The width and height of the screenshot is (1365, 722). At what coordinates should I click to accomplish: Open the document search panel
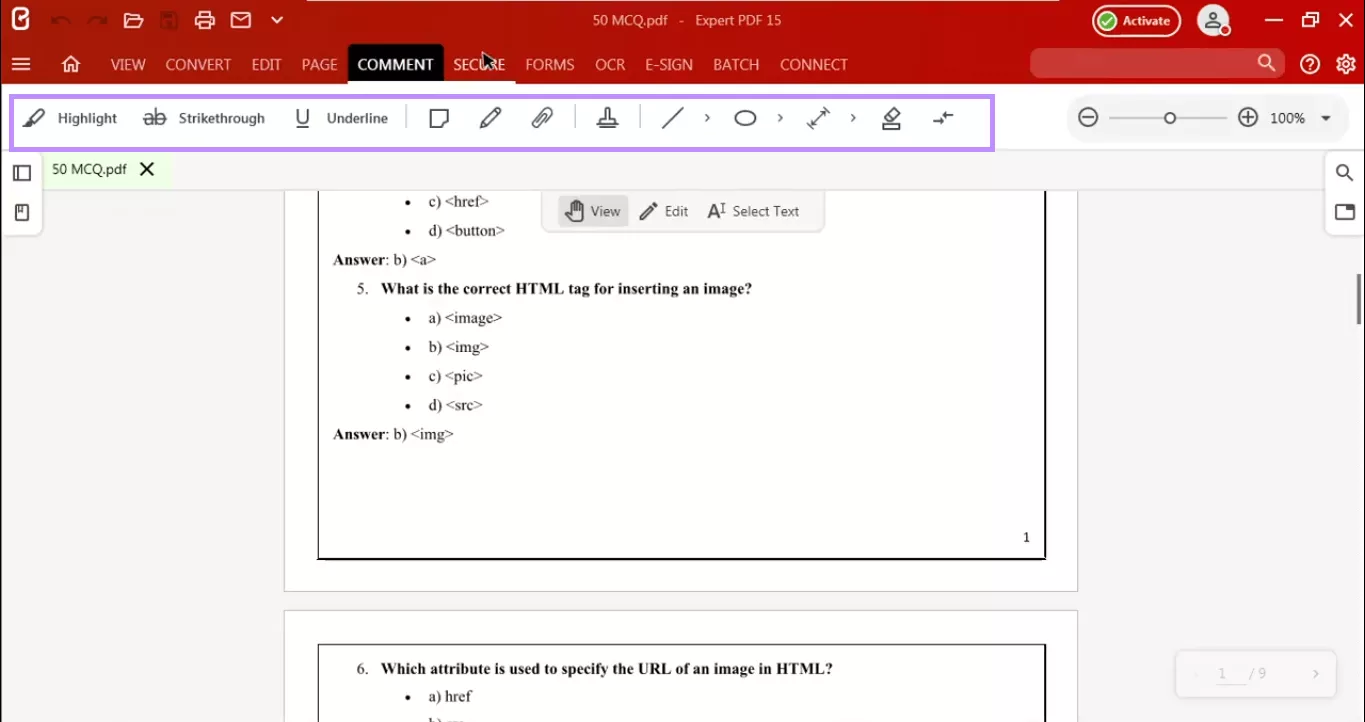(x=1344, y=172)
